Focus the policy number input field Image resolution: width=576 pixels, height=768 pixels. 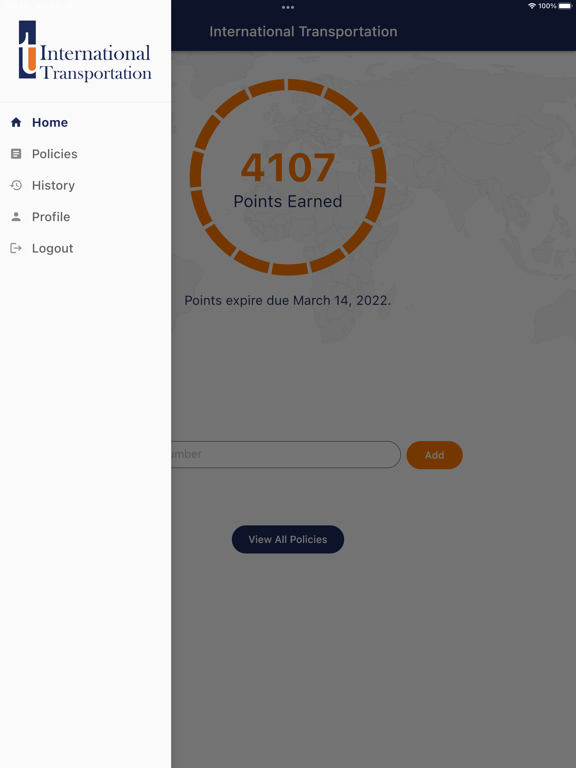[x=286, y=455]
